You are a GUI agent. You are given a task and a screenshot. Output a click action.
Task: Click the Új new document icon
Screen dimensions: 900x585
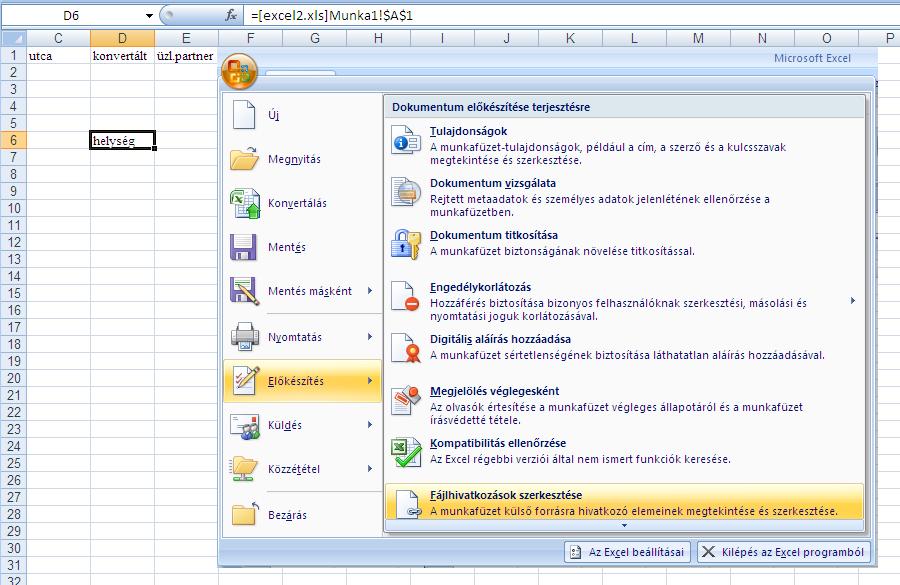pyautogui.click(x=244, y=114)
